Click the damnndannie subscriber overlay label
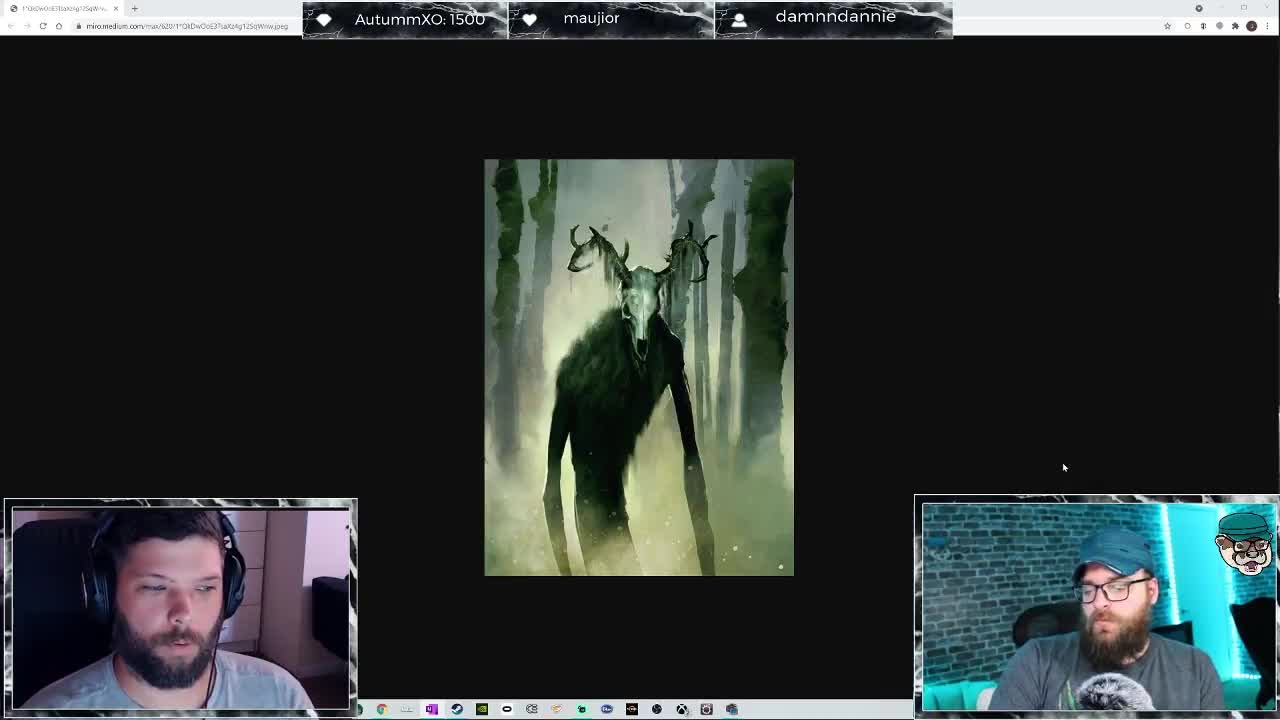This screenshot has height=720, width=1280. (835, 17)
